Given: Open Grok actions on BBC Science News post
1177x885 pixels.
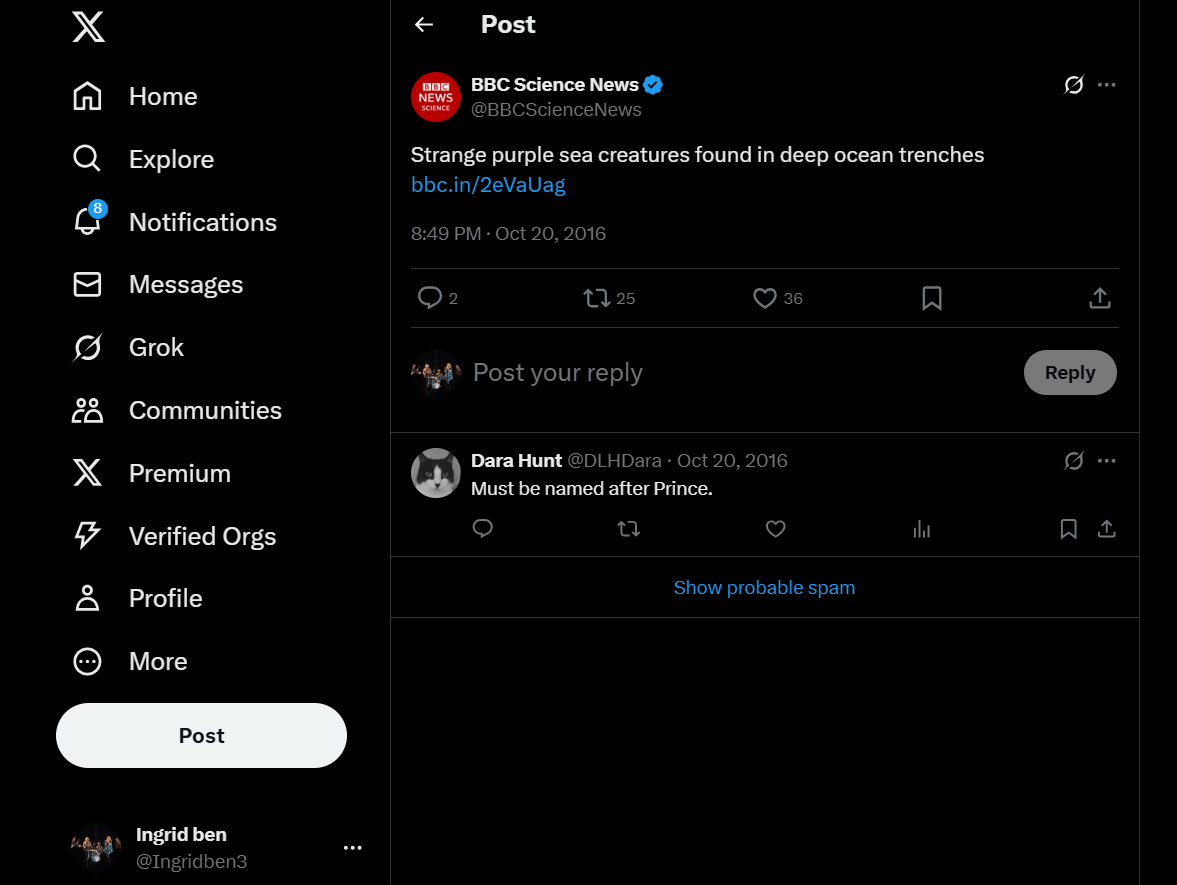Looking at the screenshot, I should click(x=1073, y=85).
